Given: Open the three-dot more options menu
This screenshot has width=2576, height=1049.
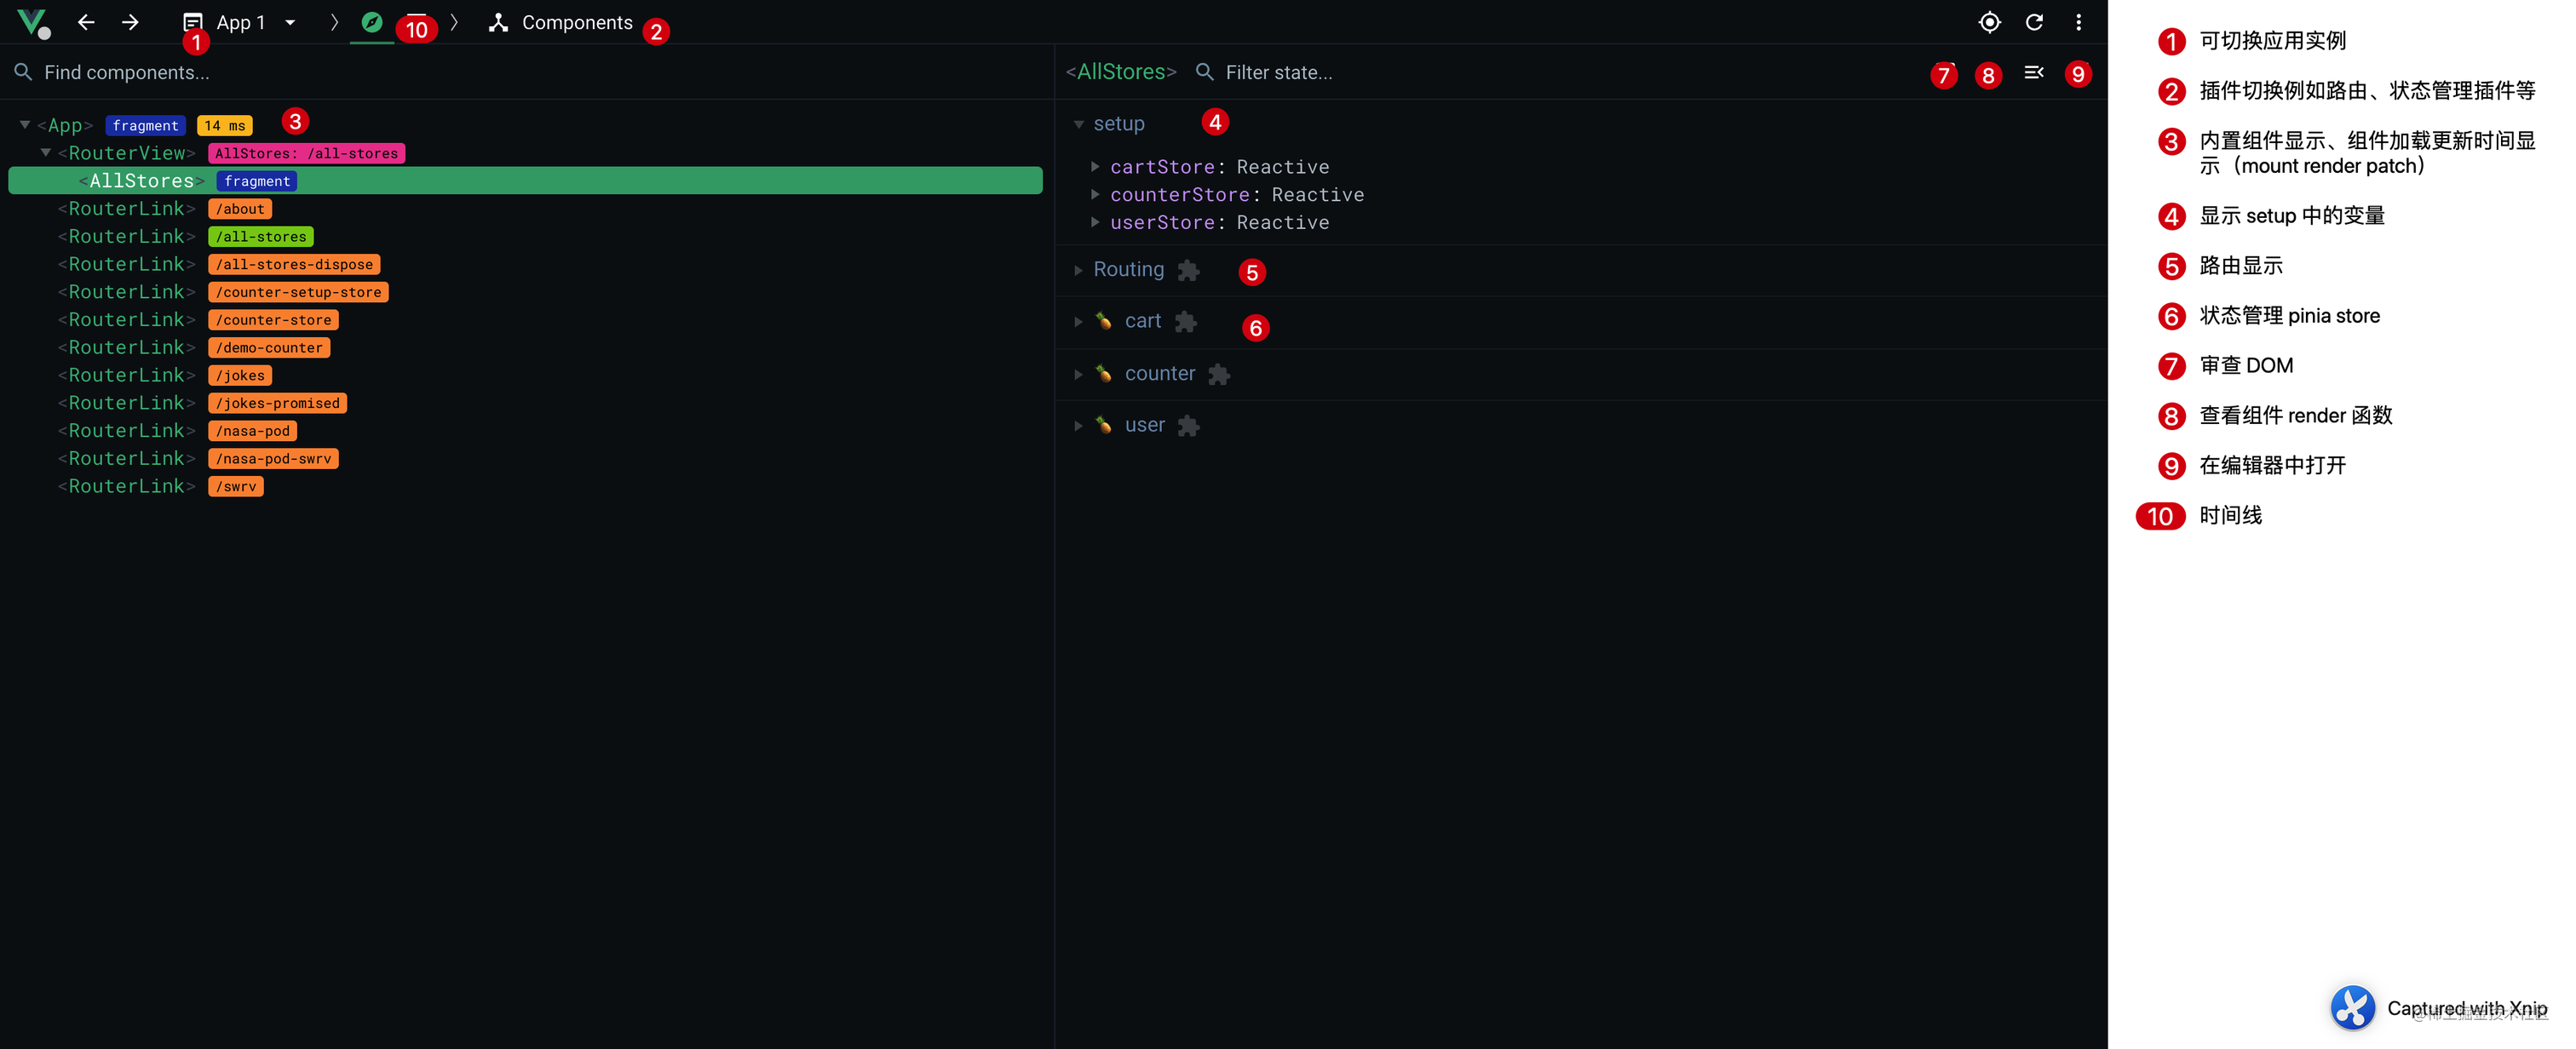Looking at the screenshot, I should click(2078, 22).
